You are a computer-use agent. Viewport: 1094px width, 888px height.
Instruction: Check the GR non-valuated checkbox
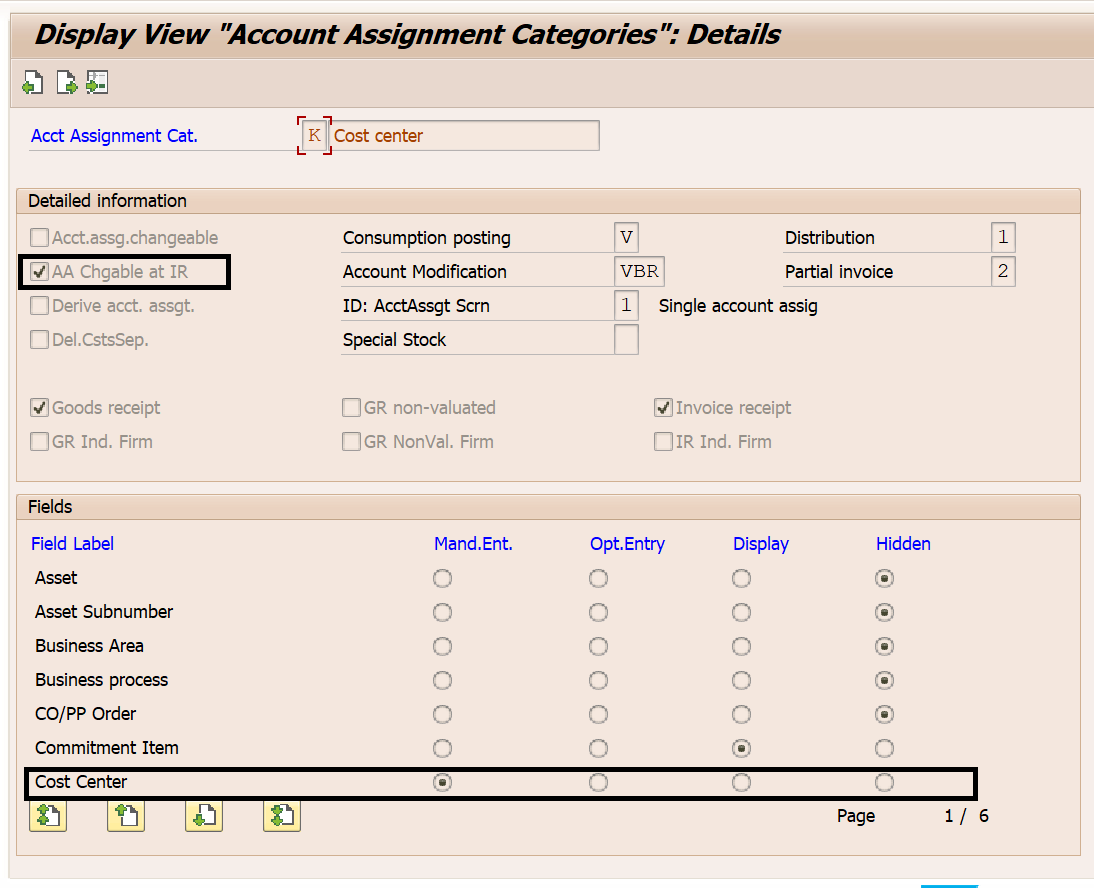point(352,408)
